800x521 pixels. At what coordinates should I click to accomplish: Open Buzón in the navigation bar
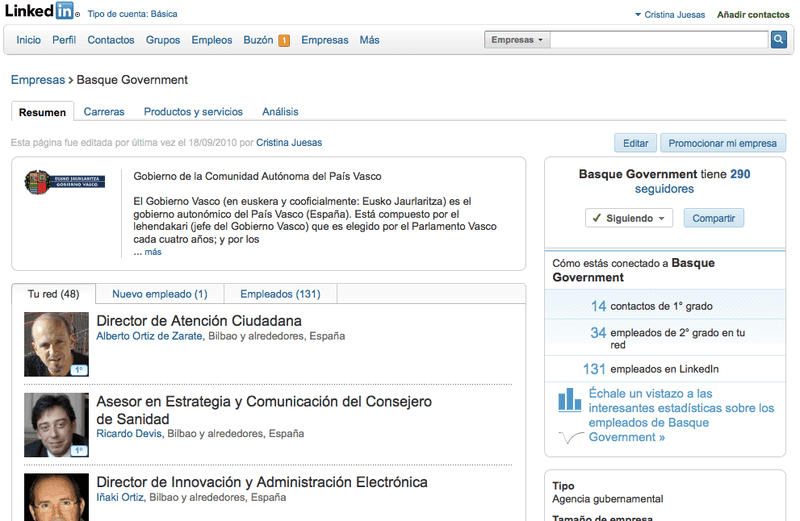258,40
